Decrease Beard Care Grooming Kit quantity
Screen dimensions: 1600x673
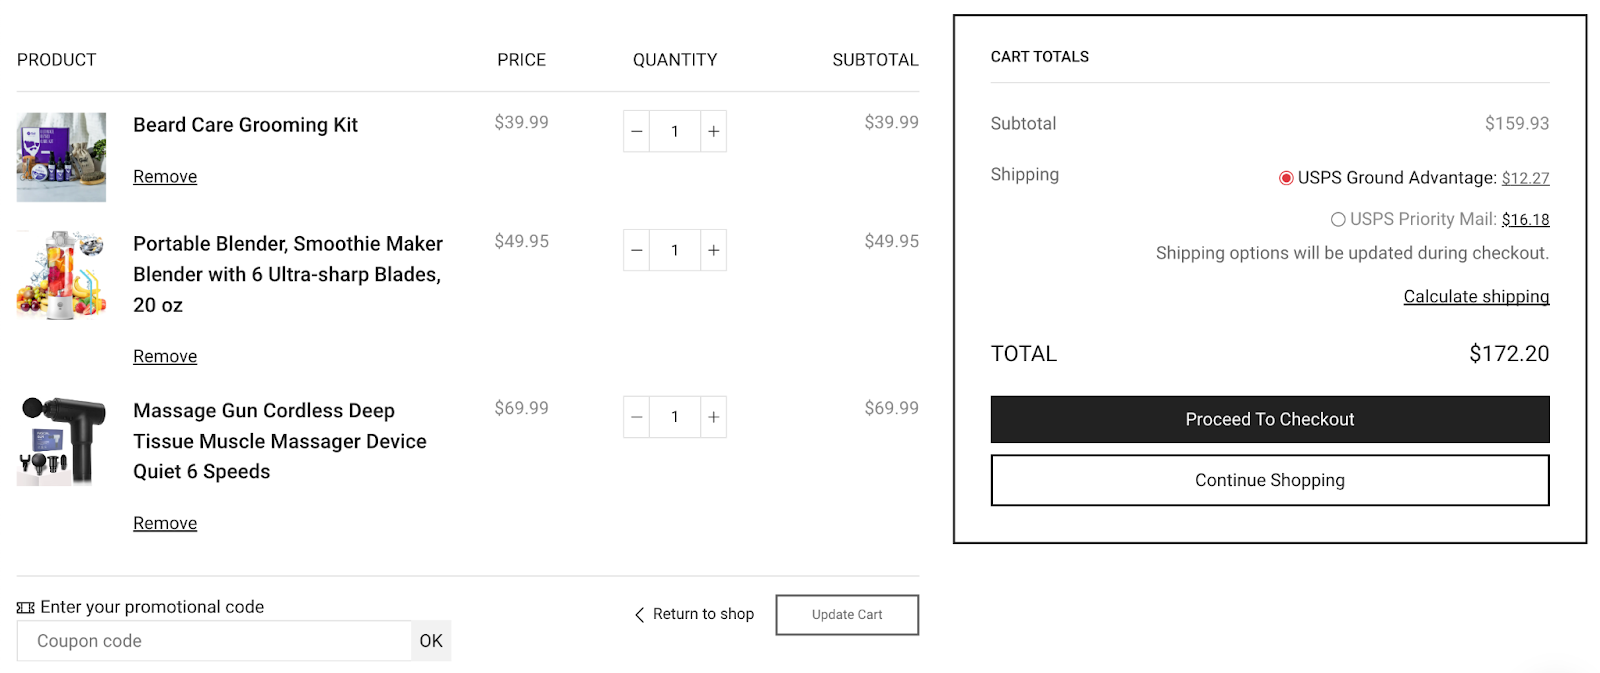(x=636, y=131)
